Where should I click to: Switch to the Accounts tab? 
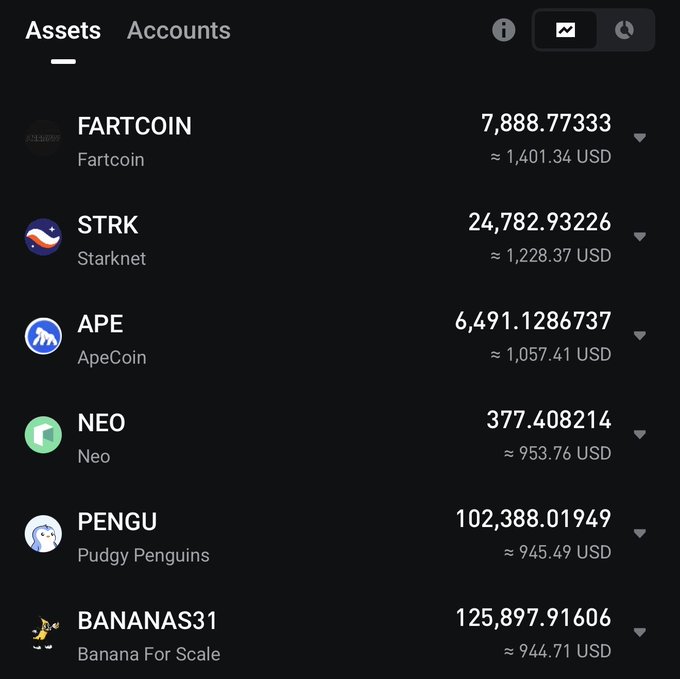coord(179,30)
